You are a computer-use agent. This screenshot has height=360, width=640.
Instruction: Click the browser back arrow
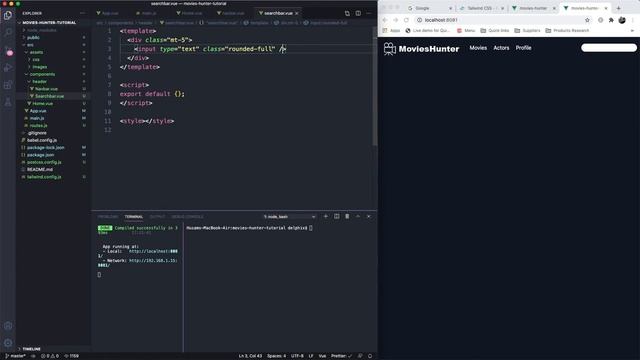(384, 20)
